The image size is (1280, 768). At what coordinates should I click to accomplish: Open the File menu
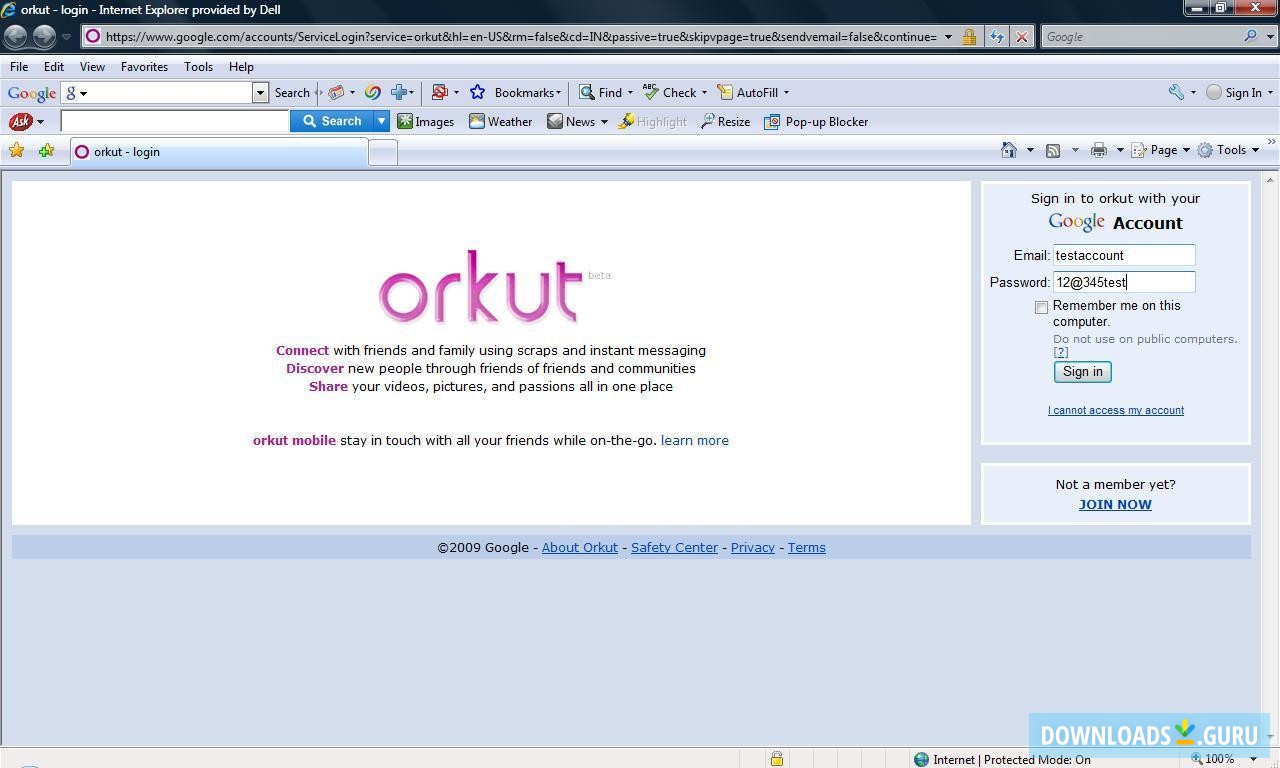(x=19, y=67)
